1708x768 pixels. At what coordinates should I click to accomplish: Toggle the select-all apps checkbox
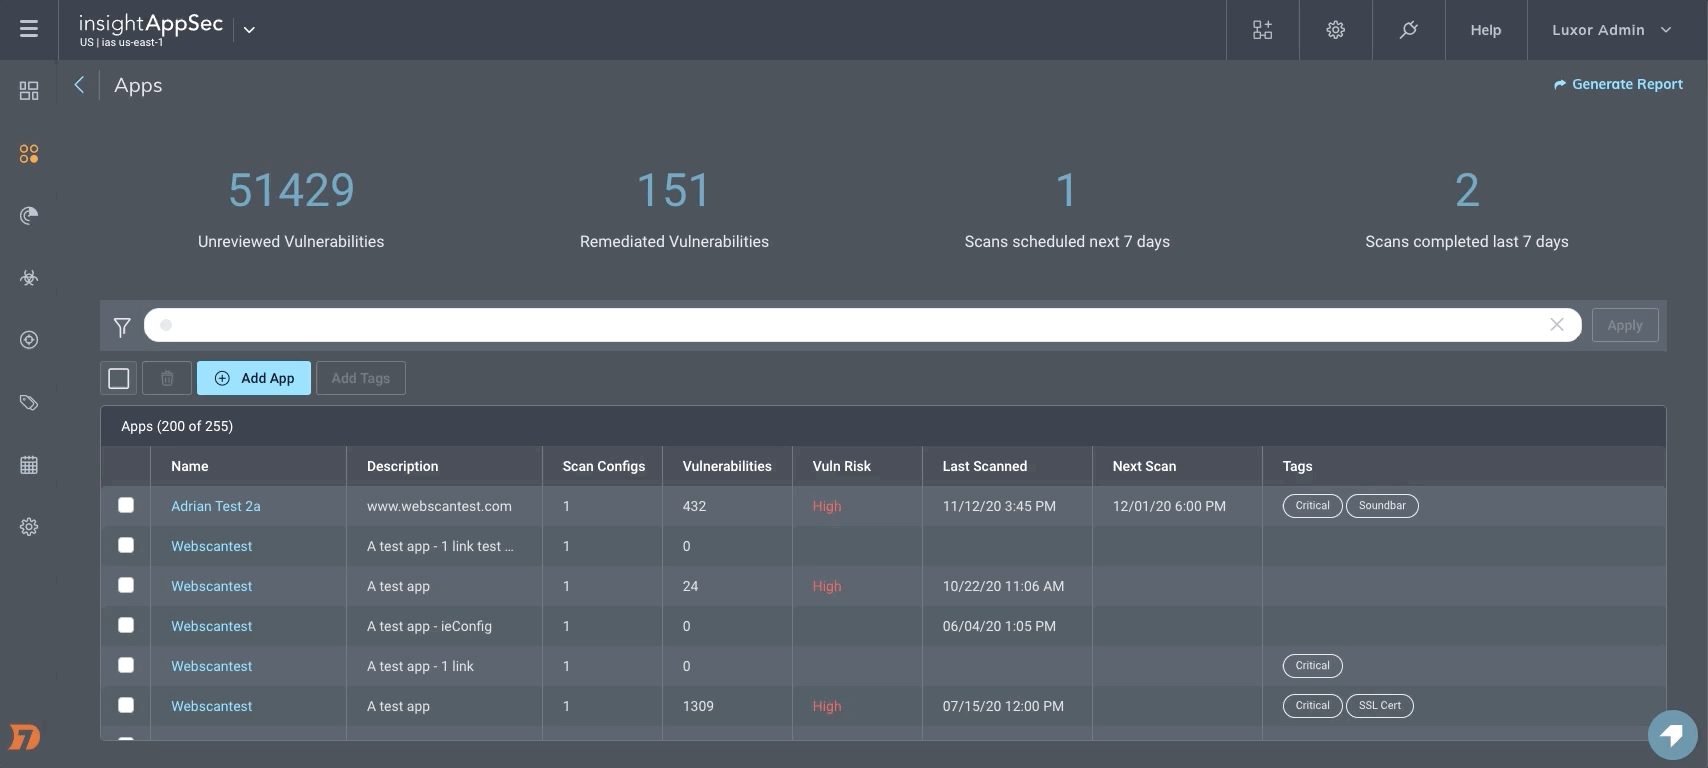pyautogui.click(x=119, y=378)
